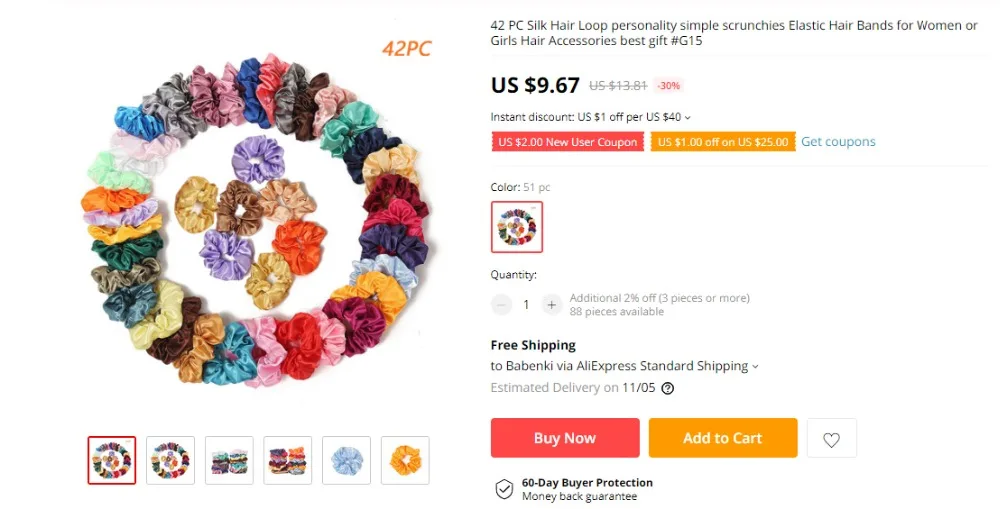The width and height of the screenshot is (1000, 509).
Task: Expand the instant discount details chevron
Action: (688, 117)
